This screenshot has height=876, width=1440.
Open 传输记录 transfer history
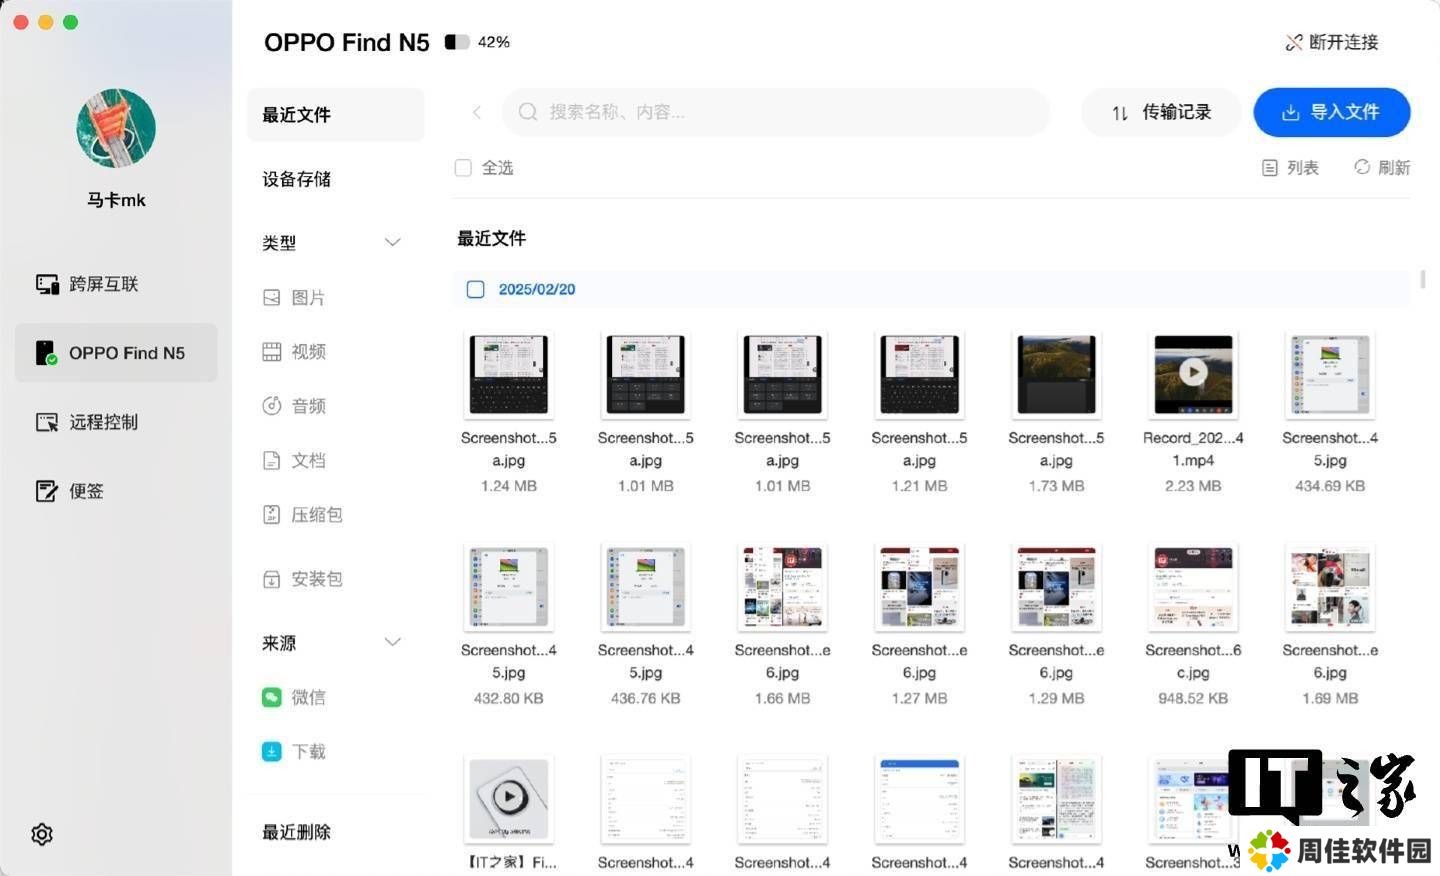[1161, 112]
